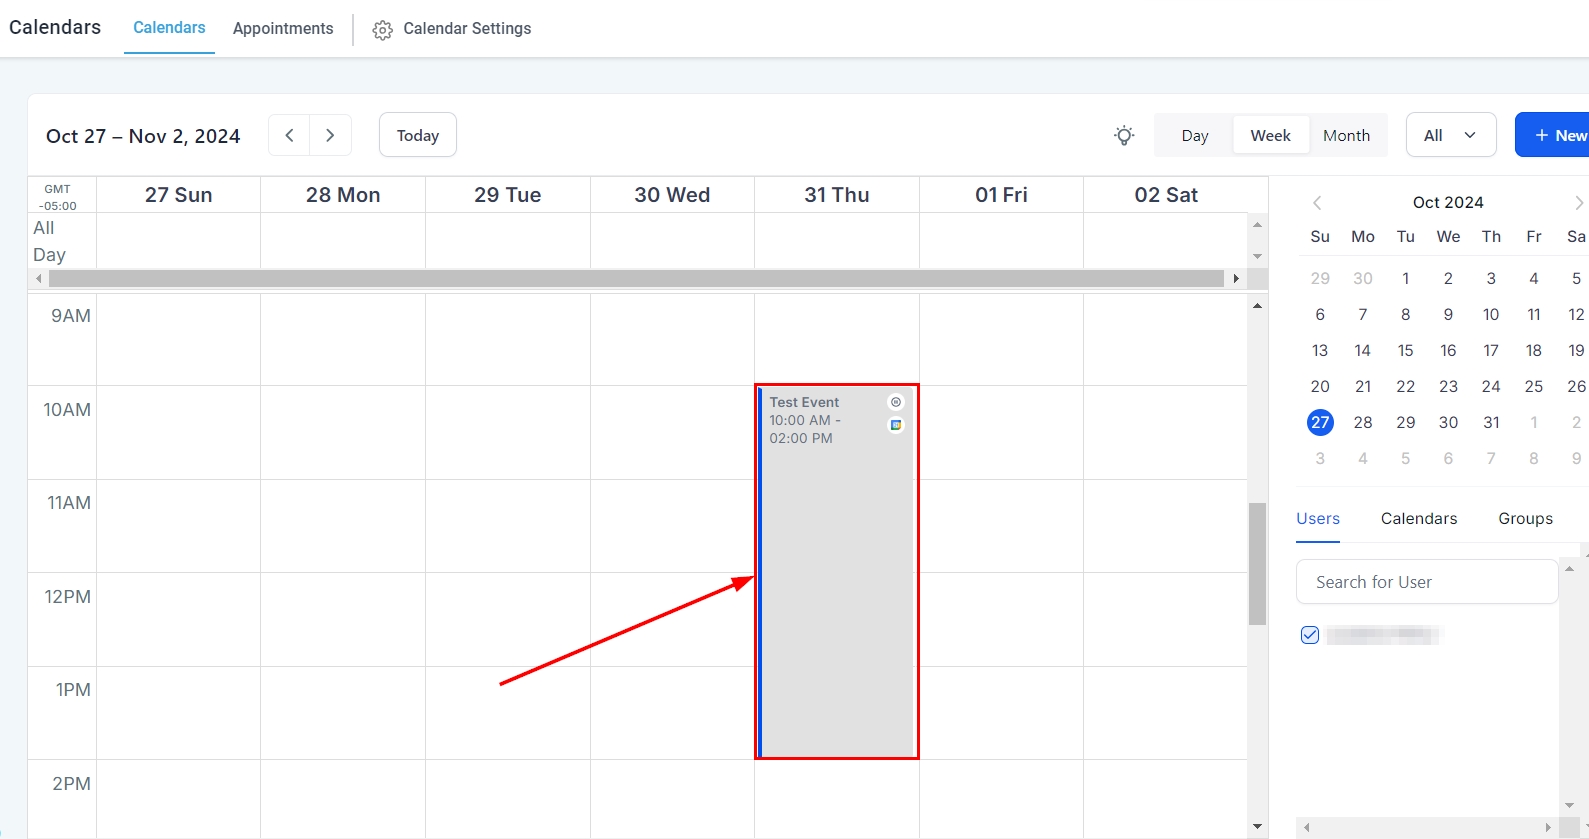Screen dimensions: 1589x839
Task: Uncheck the user checkbox in Users list
Action: click(1310, 635)
